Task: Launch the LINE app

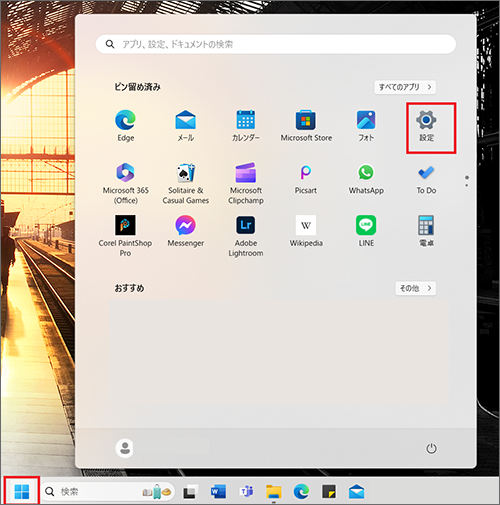Action: tap(366, 231)
